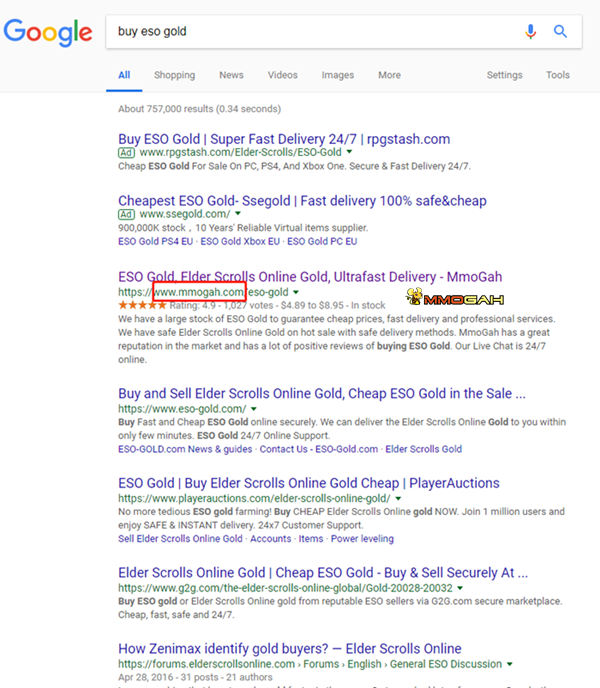This screenshot has width=600, height=688.
Task: Open the rpgstash Buy ESO Gold ad title
Action: tap(284, 139)
